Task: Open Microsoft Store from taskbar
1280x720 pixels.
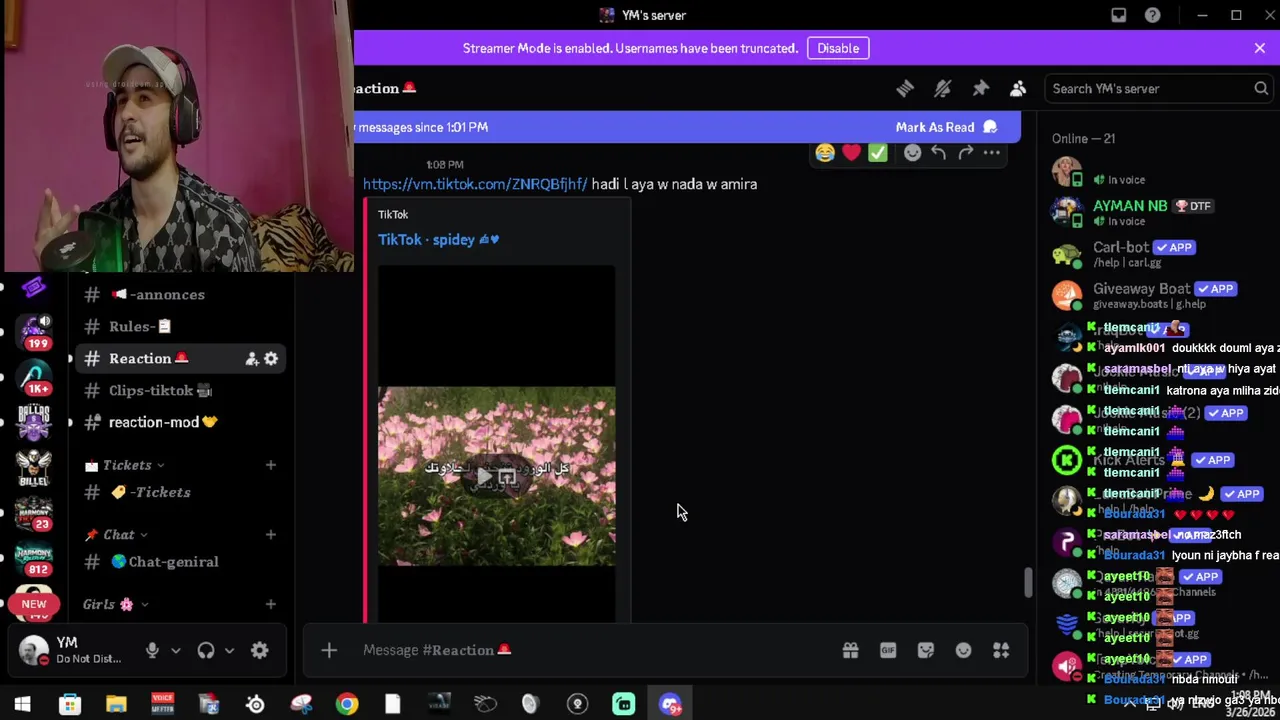Action: 69,704
